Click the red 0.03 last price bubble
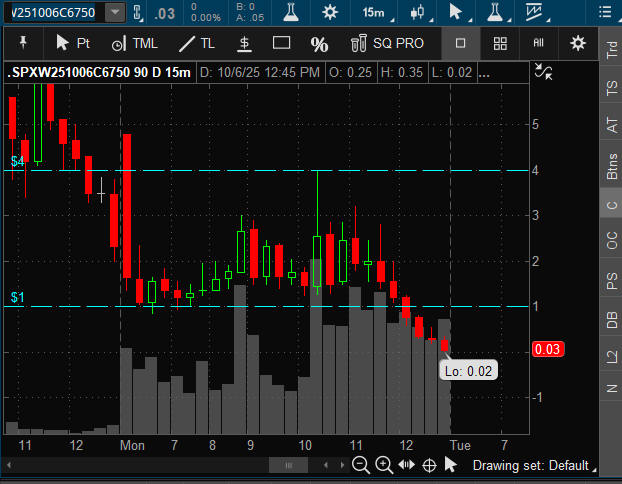622x484 pixels. point(548,349)
